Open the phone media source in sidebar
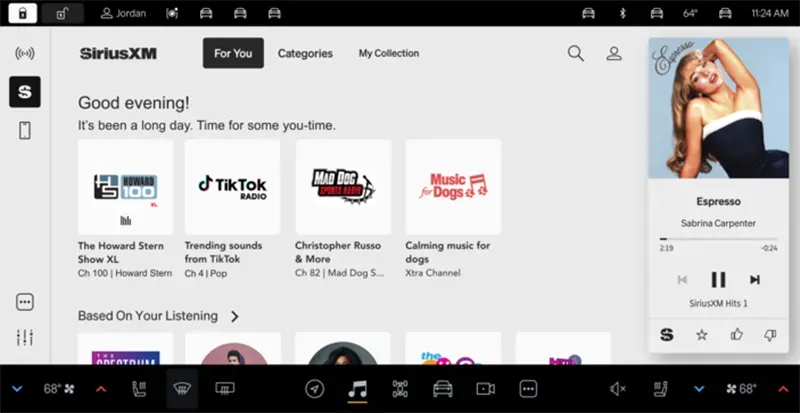The width and height of the screenshot is (800, 413). click(x=25, y=130)
